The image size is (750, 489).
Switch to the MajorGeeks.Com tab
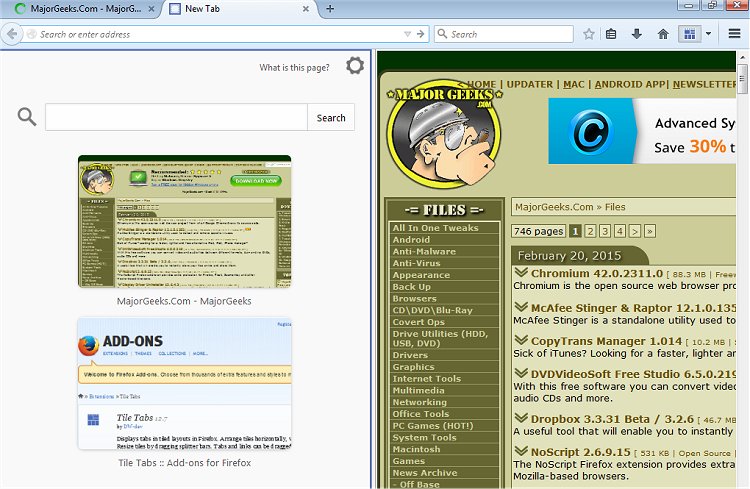tap(86, 9)
